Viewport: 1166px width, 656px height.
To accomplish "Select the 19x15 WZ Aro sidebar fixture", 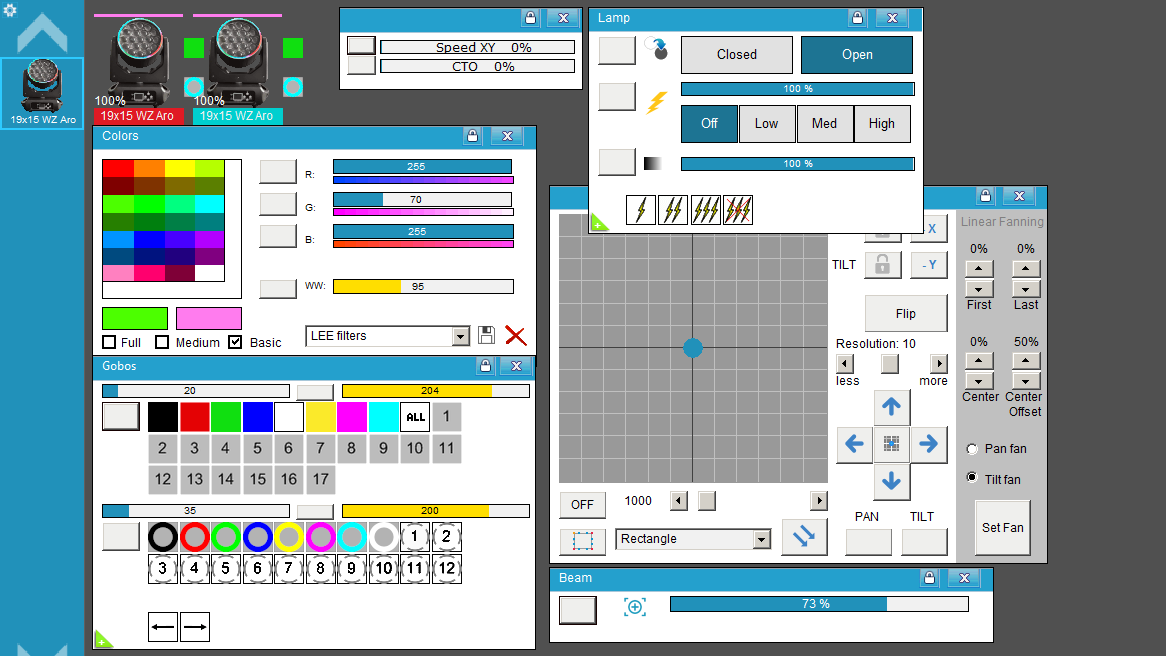I will [x=42, y=93].
